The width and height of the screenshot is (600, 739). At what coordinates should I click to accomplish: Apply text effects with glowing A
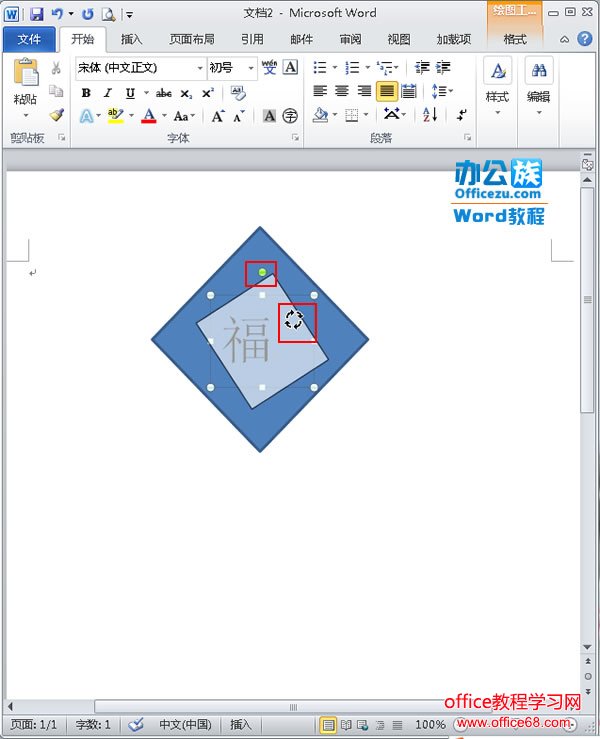[x=86, y=116]
